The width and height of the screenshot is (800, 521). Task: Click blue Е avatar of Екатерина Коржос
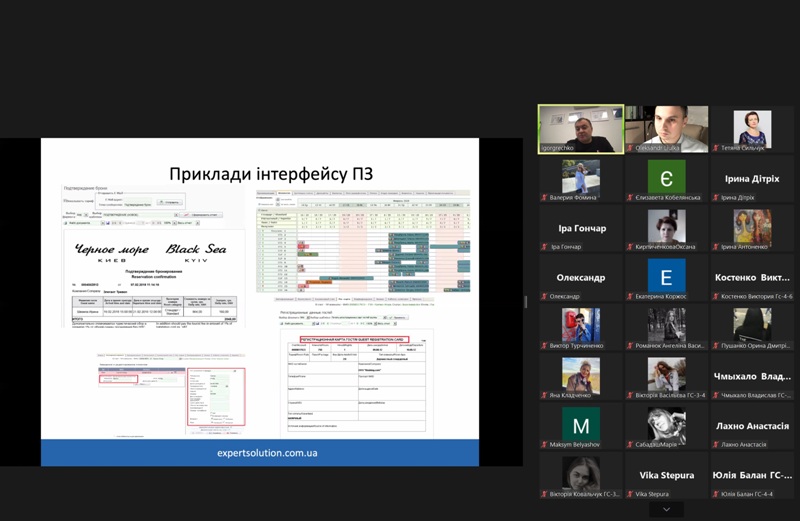(666, 276)
